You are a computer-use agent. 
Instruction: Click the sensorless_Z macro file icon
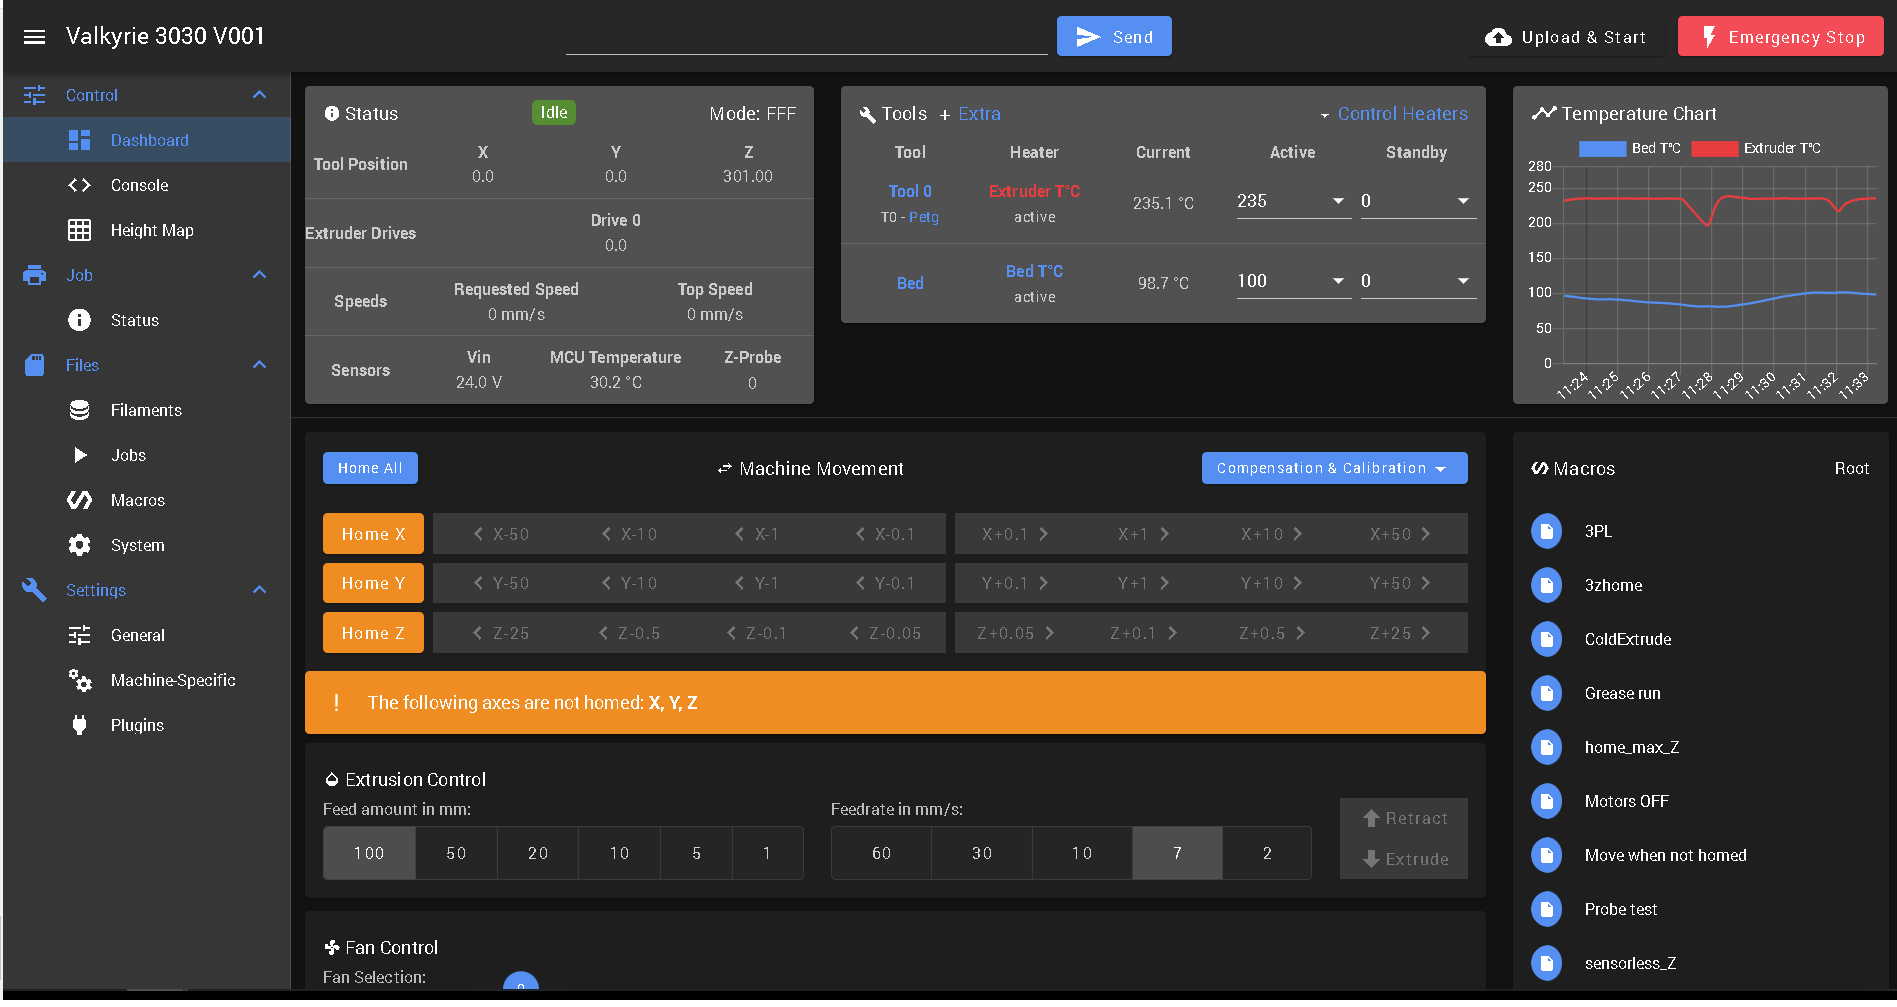[1546, 963]
